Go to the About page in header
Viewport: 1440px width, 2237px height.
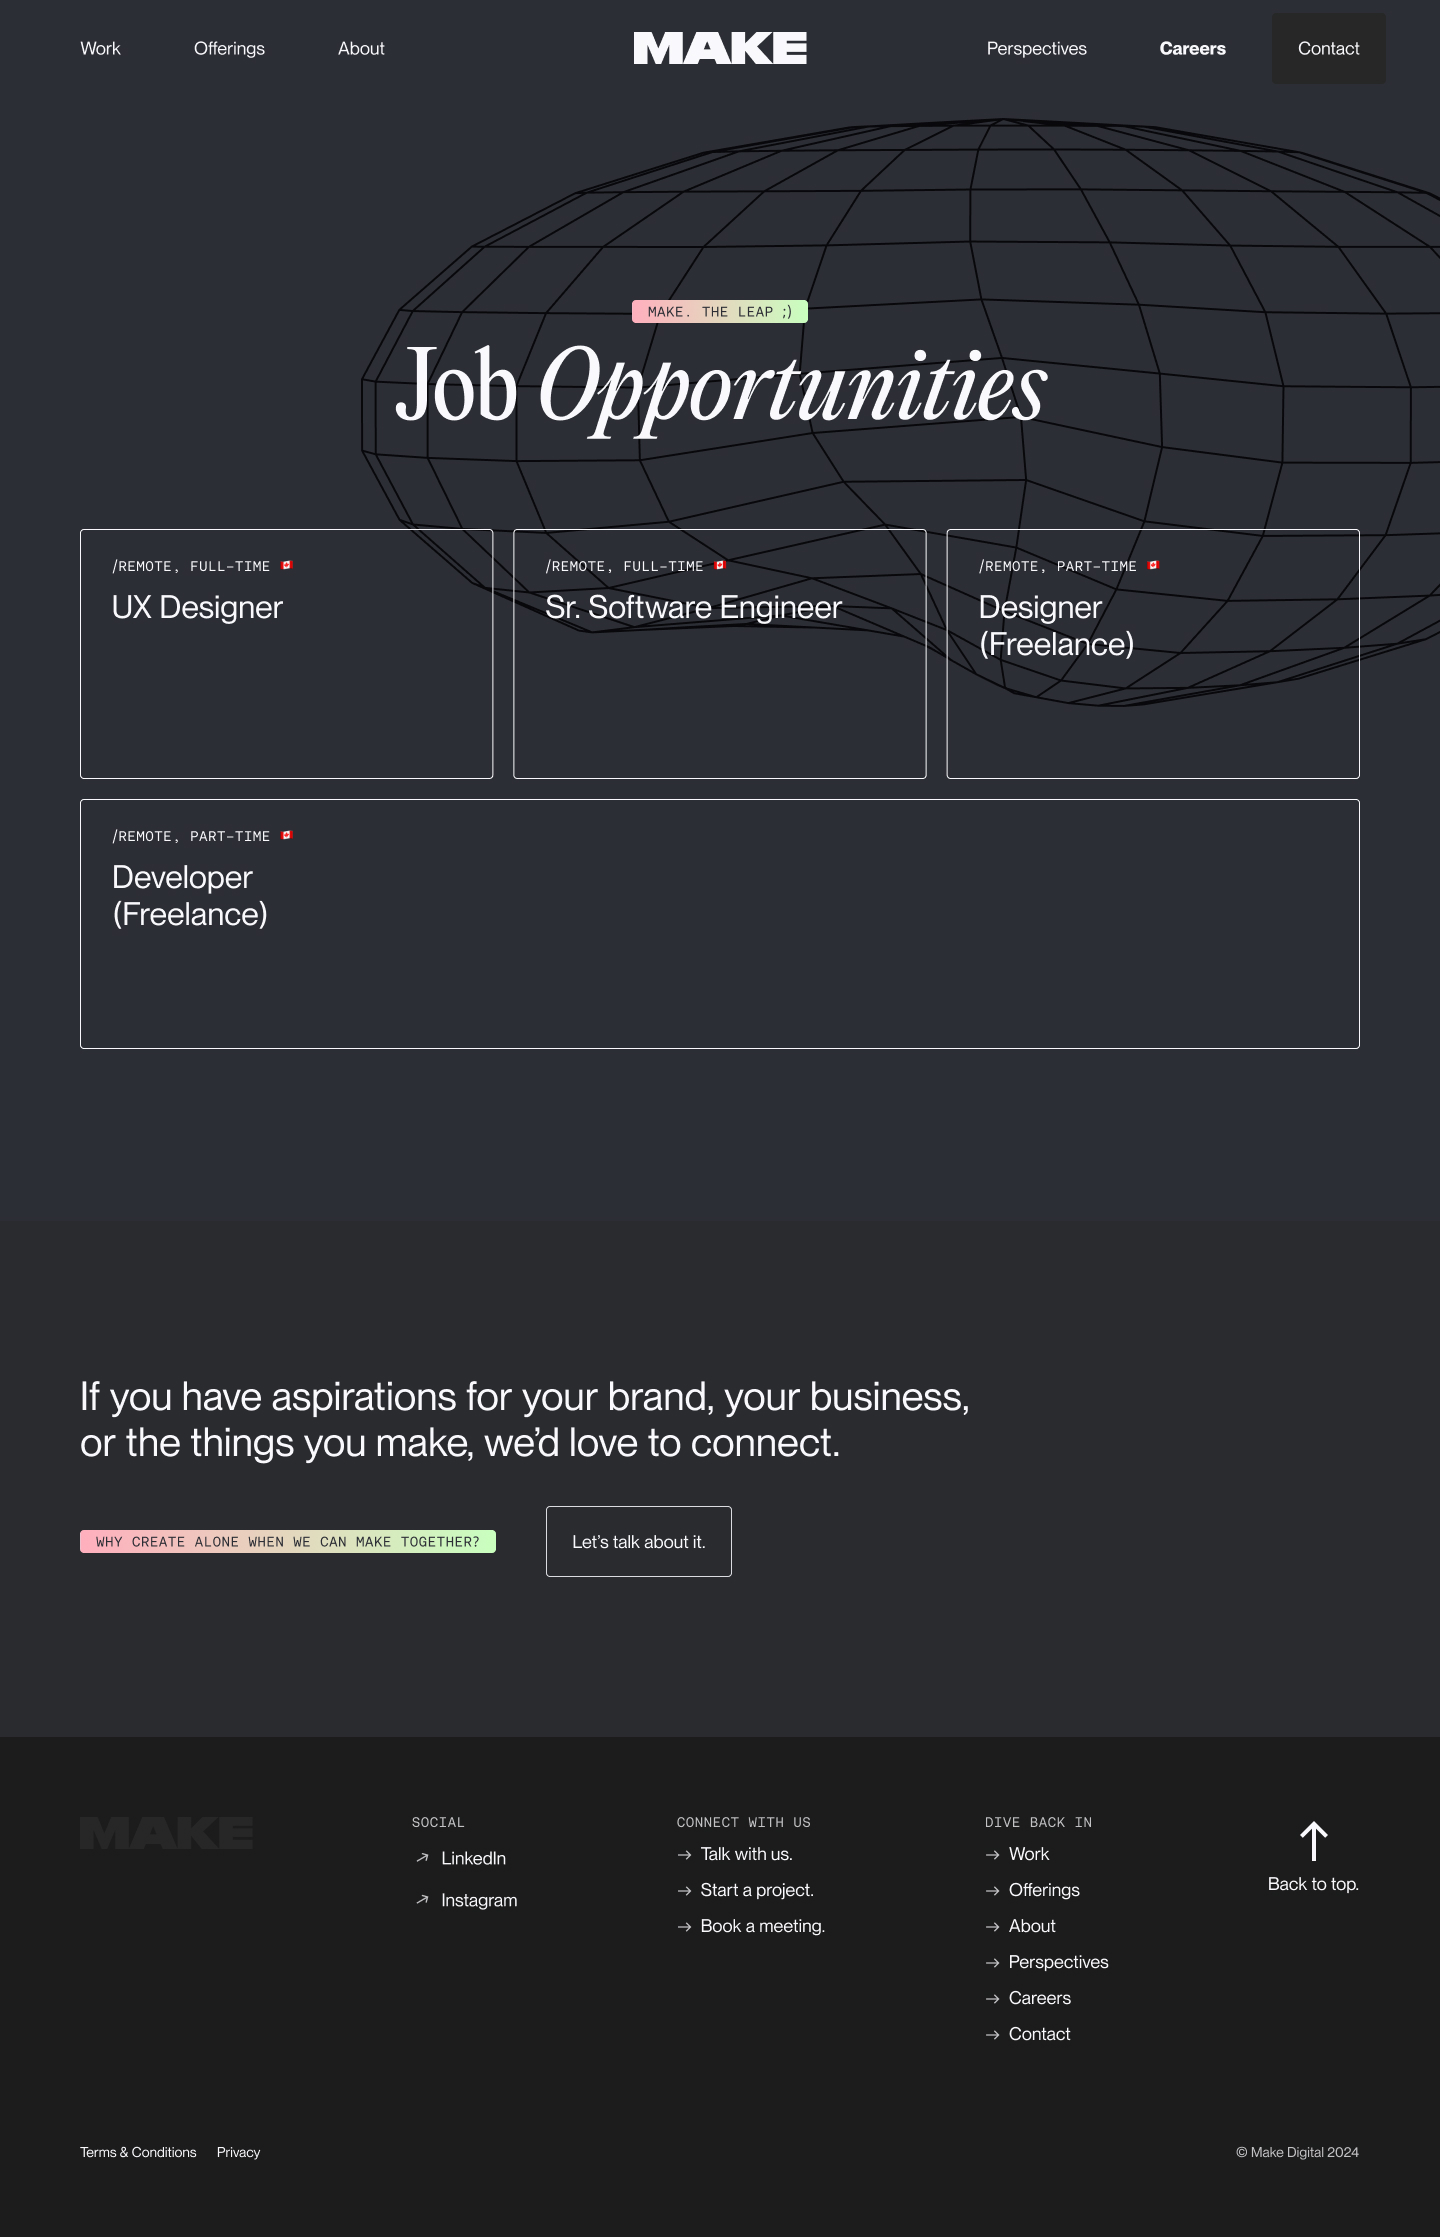click(x=361, y=48)
